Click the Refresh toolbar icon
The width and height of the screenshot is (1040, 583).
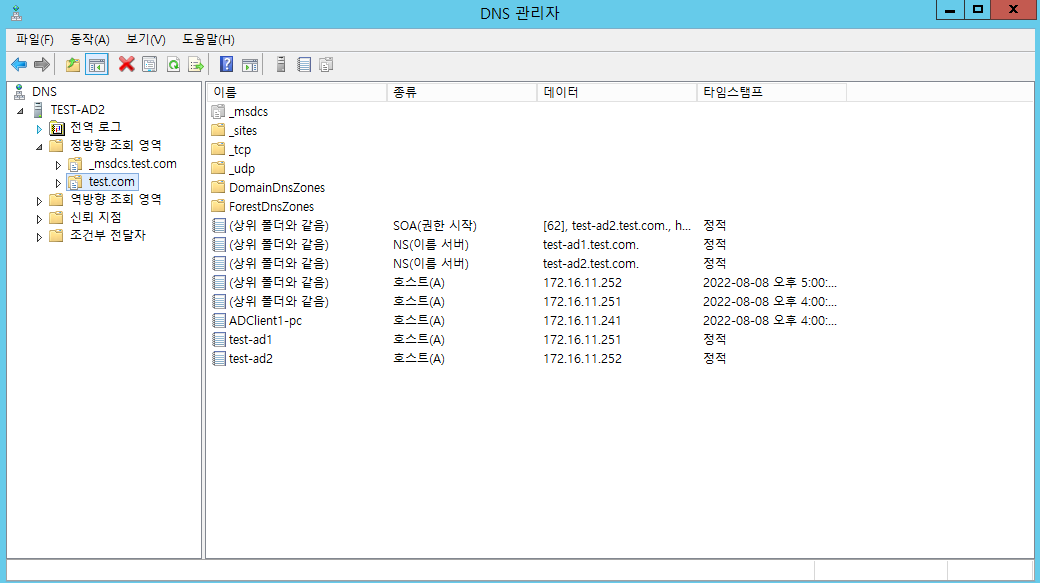(173, 64)
